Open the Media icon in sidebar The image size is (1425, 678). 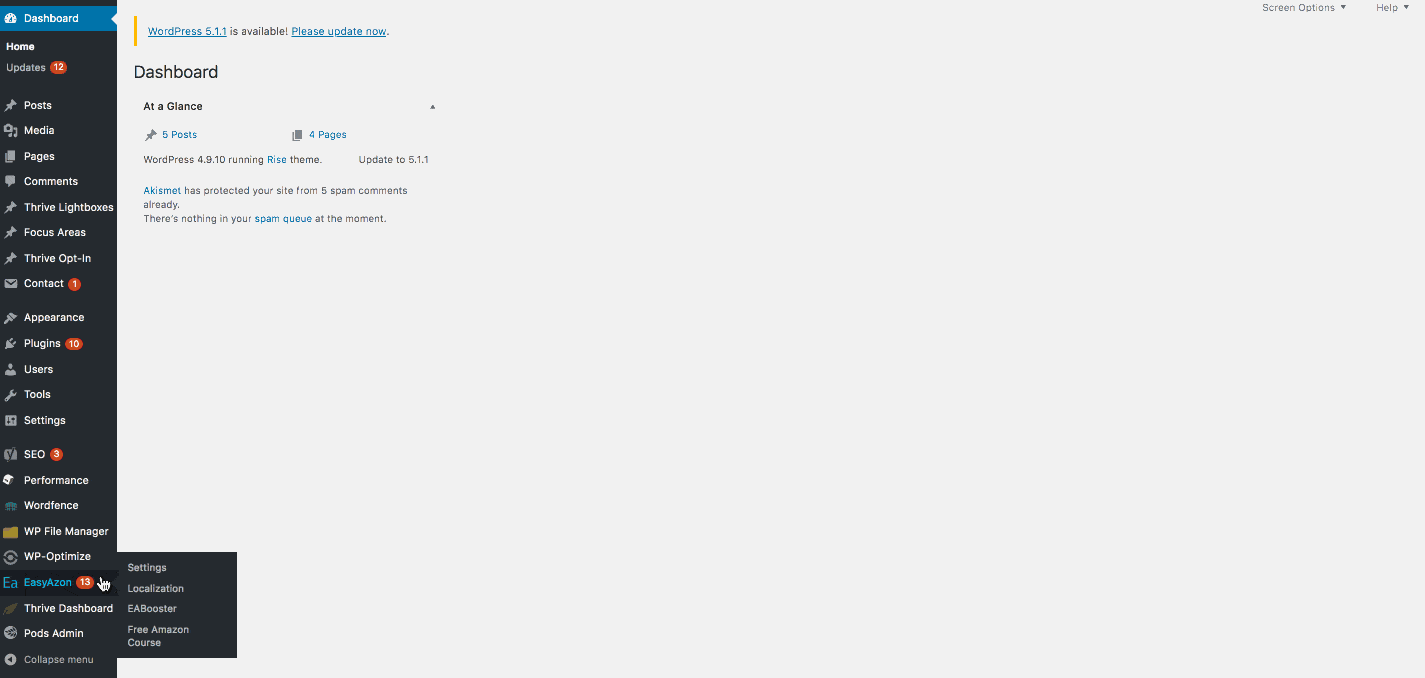coord(11,130)
